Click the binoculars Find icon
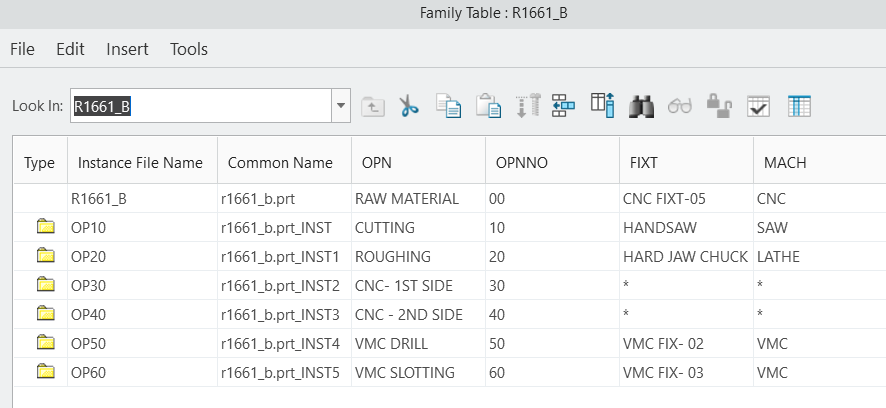 point(641,106)
